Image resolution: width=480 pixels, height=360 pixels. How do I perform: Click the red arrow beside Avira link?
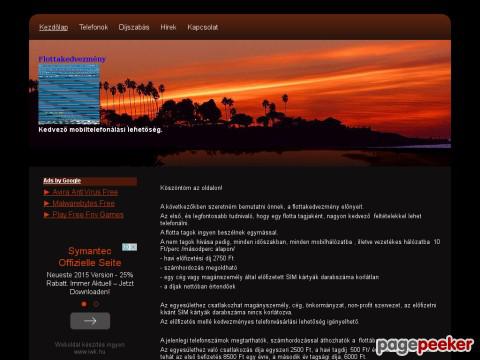(47, 192)
